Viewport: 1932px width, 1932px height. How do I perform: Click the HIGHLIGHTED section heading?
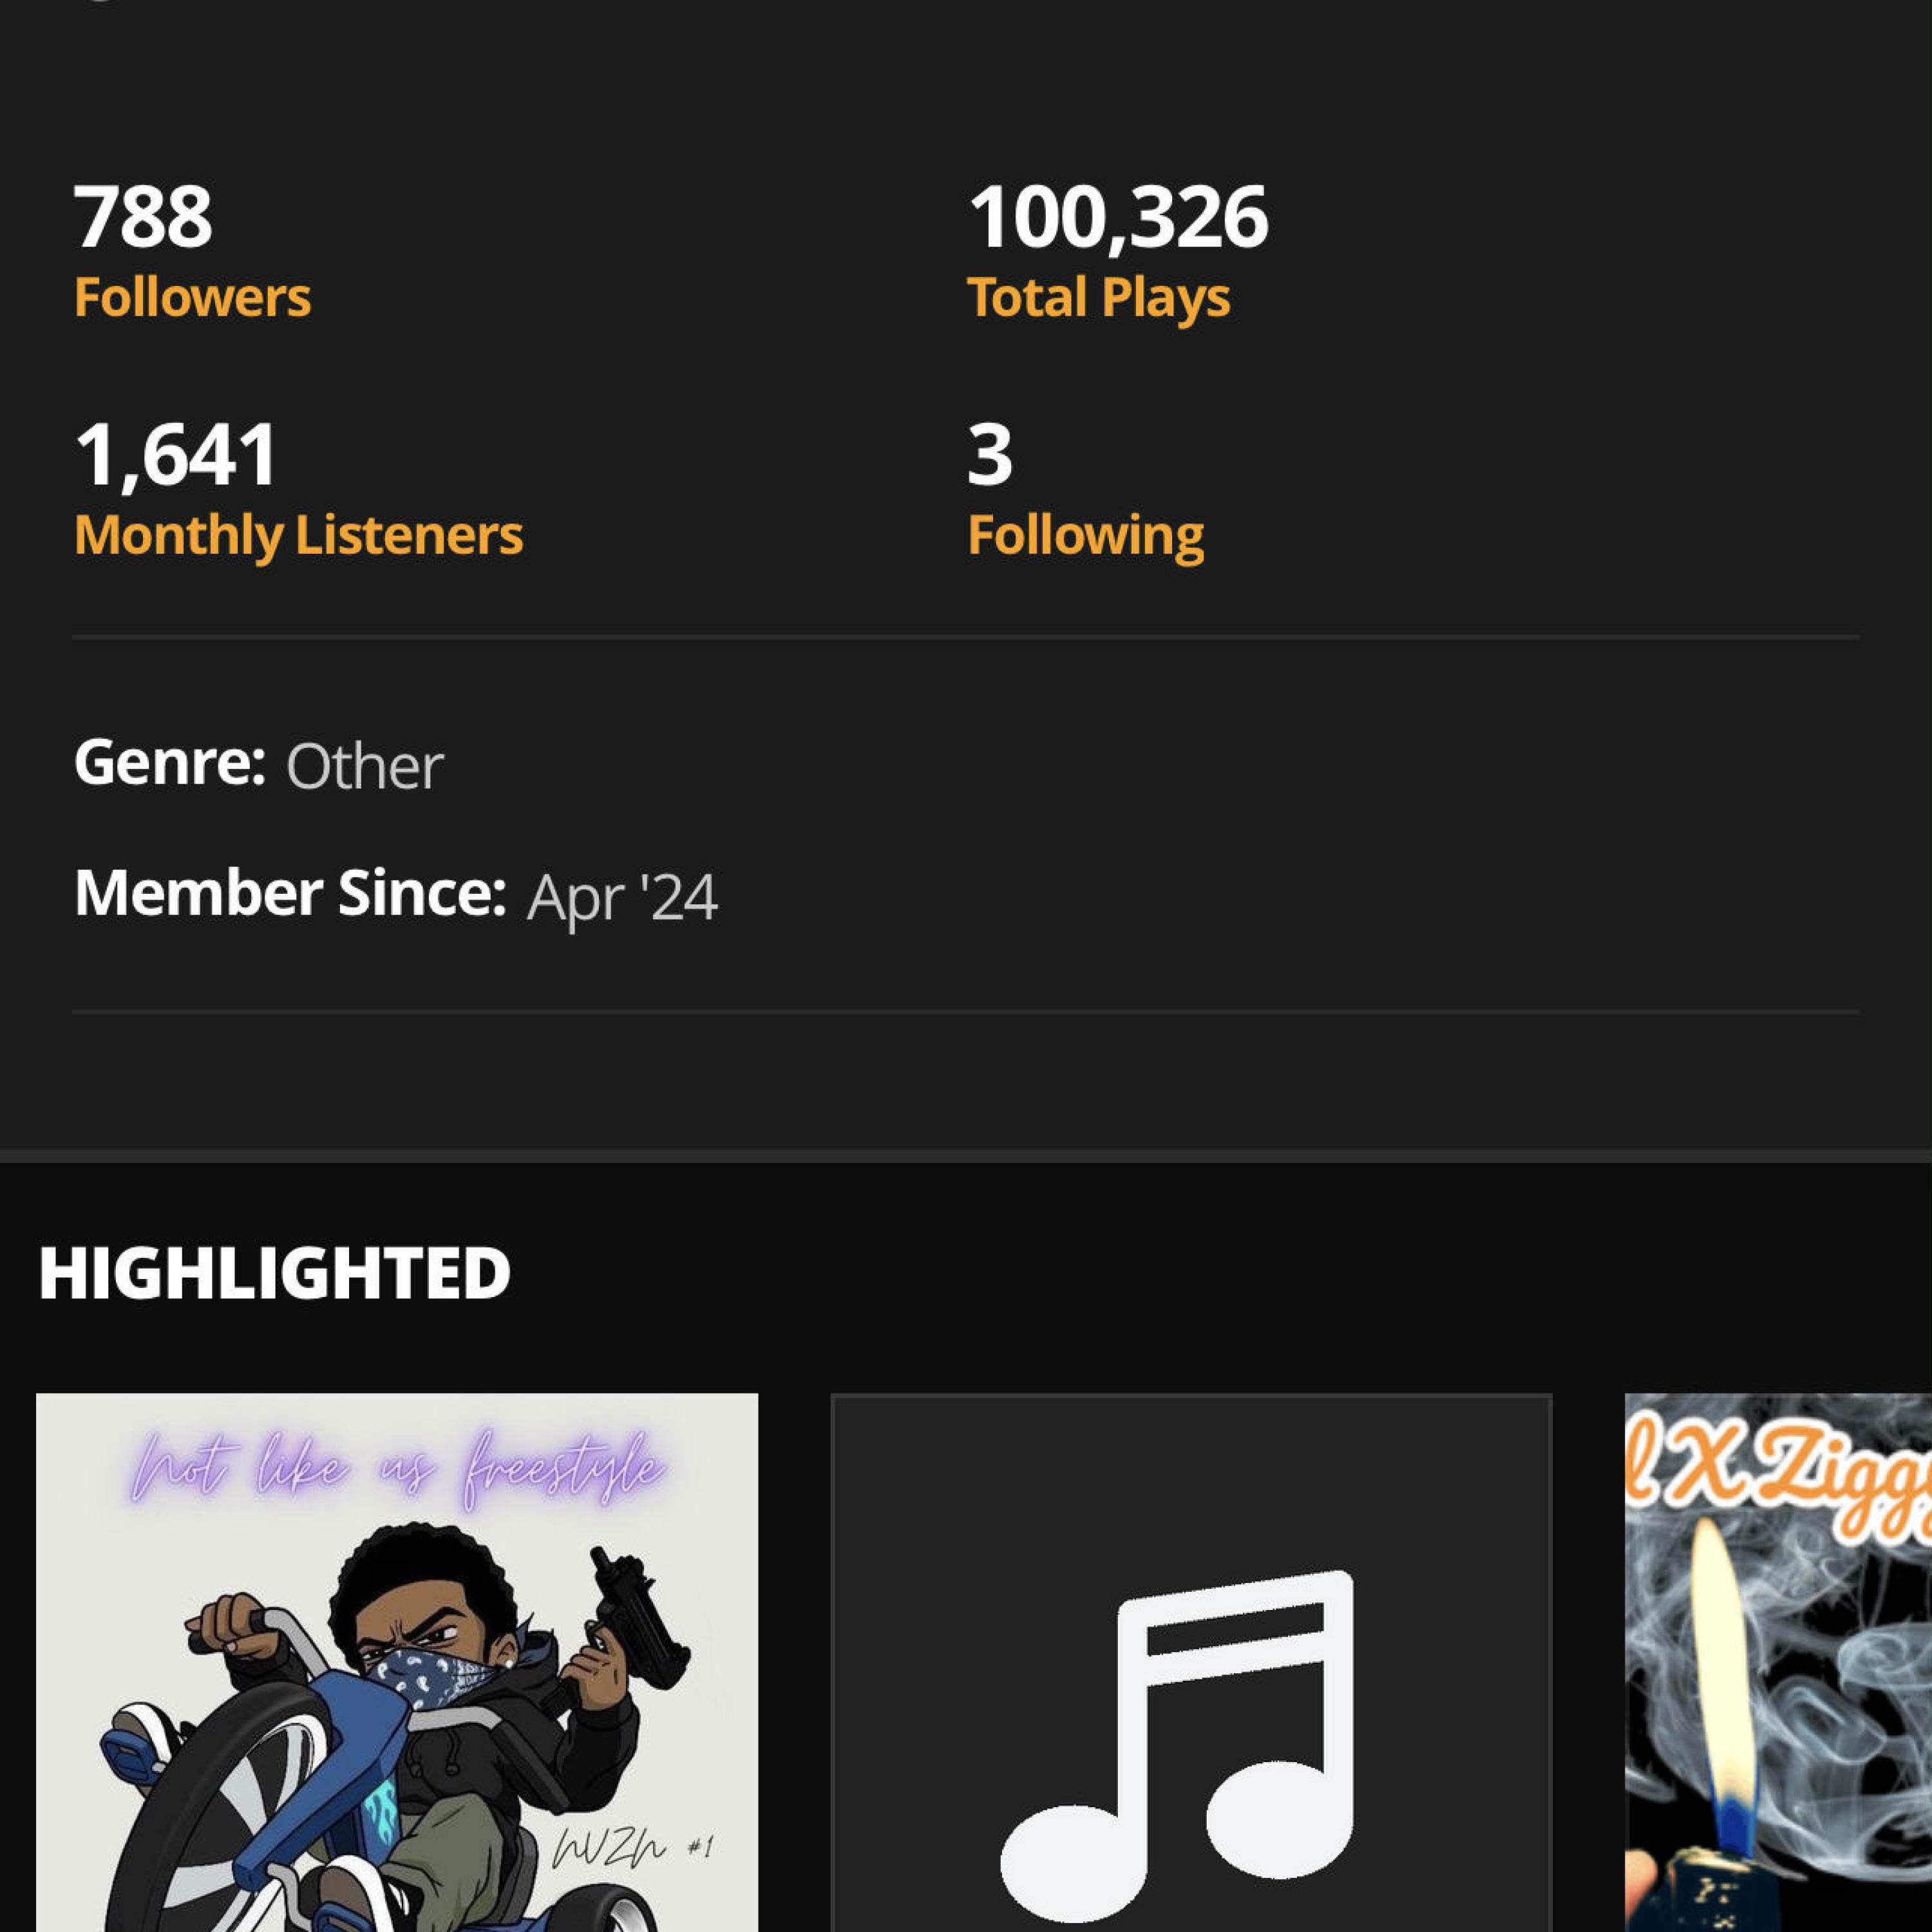[274, 1273]
